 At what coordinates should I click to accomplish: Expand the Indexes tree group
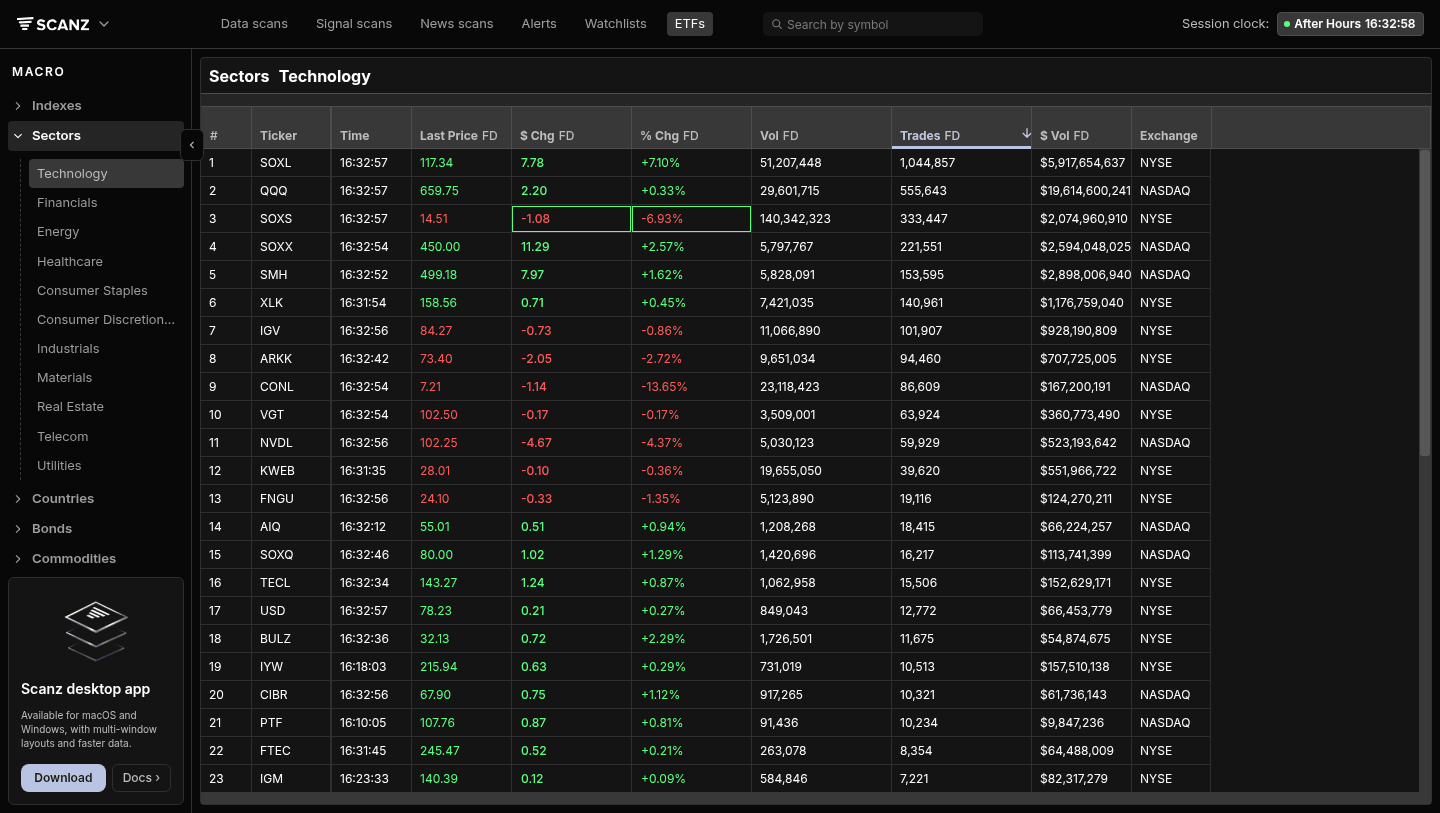tap(18, 106)
